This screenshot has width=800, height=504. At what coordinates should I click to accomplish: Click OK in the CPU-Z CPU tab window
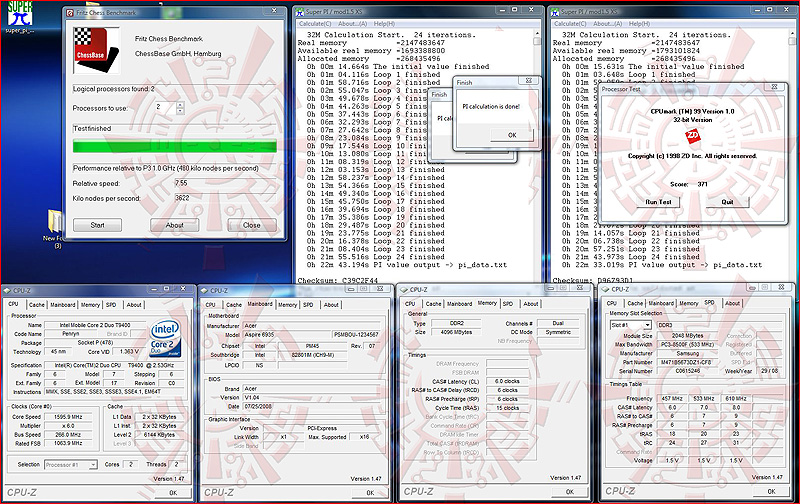(173, 493)
